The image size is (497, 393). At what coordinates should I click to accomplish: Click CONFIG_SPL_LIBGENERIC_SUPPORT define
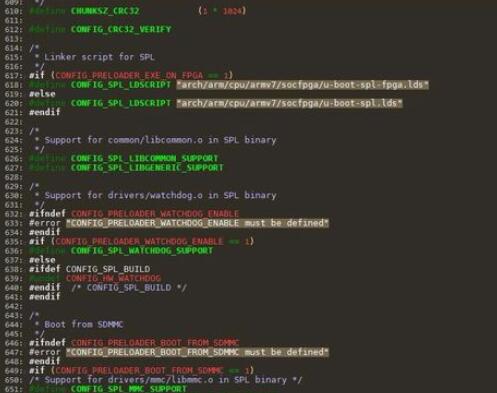coord(147,168)
